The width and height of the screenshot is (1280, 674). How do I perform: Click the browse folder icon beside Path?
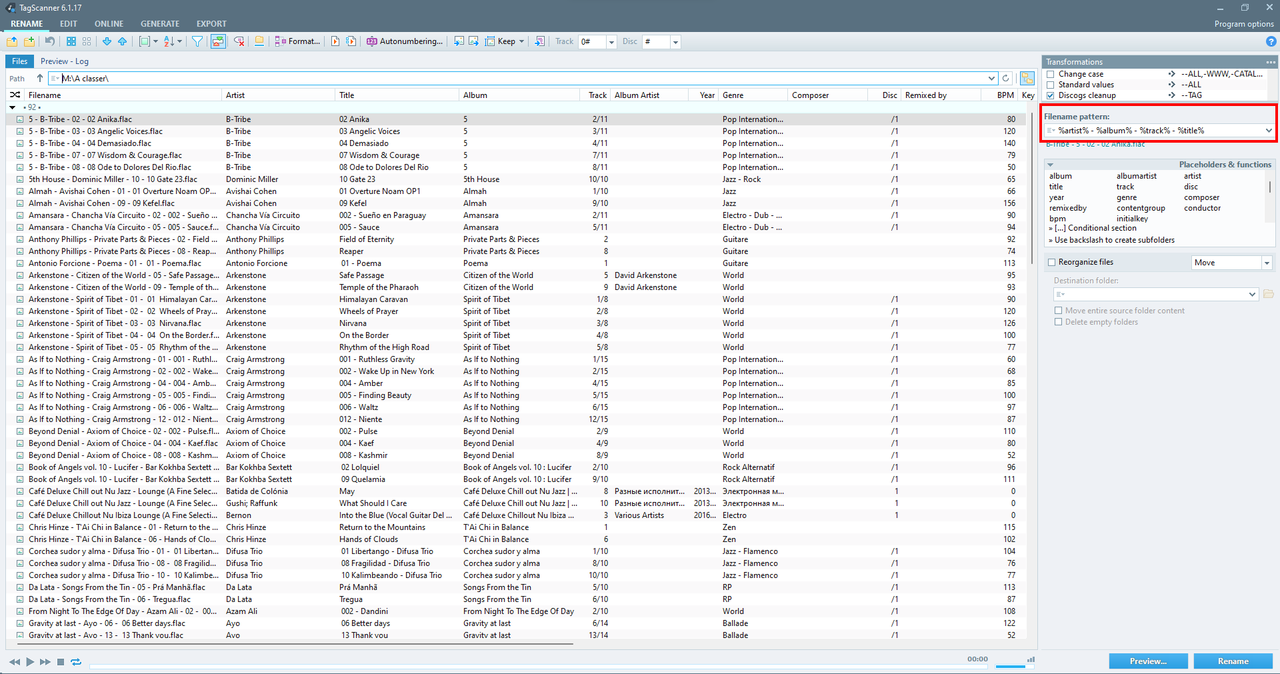pyautogui.click(x=1027, y=78)
